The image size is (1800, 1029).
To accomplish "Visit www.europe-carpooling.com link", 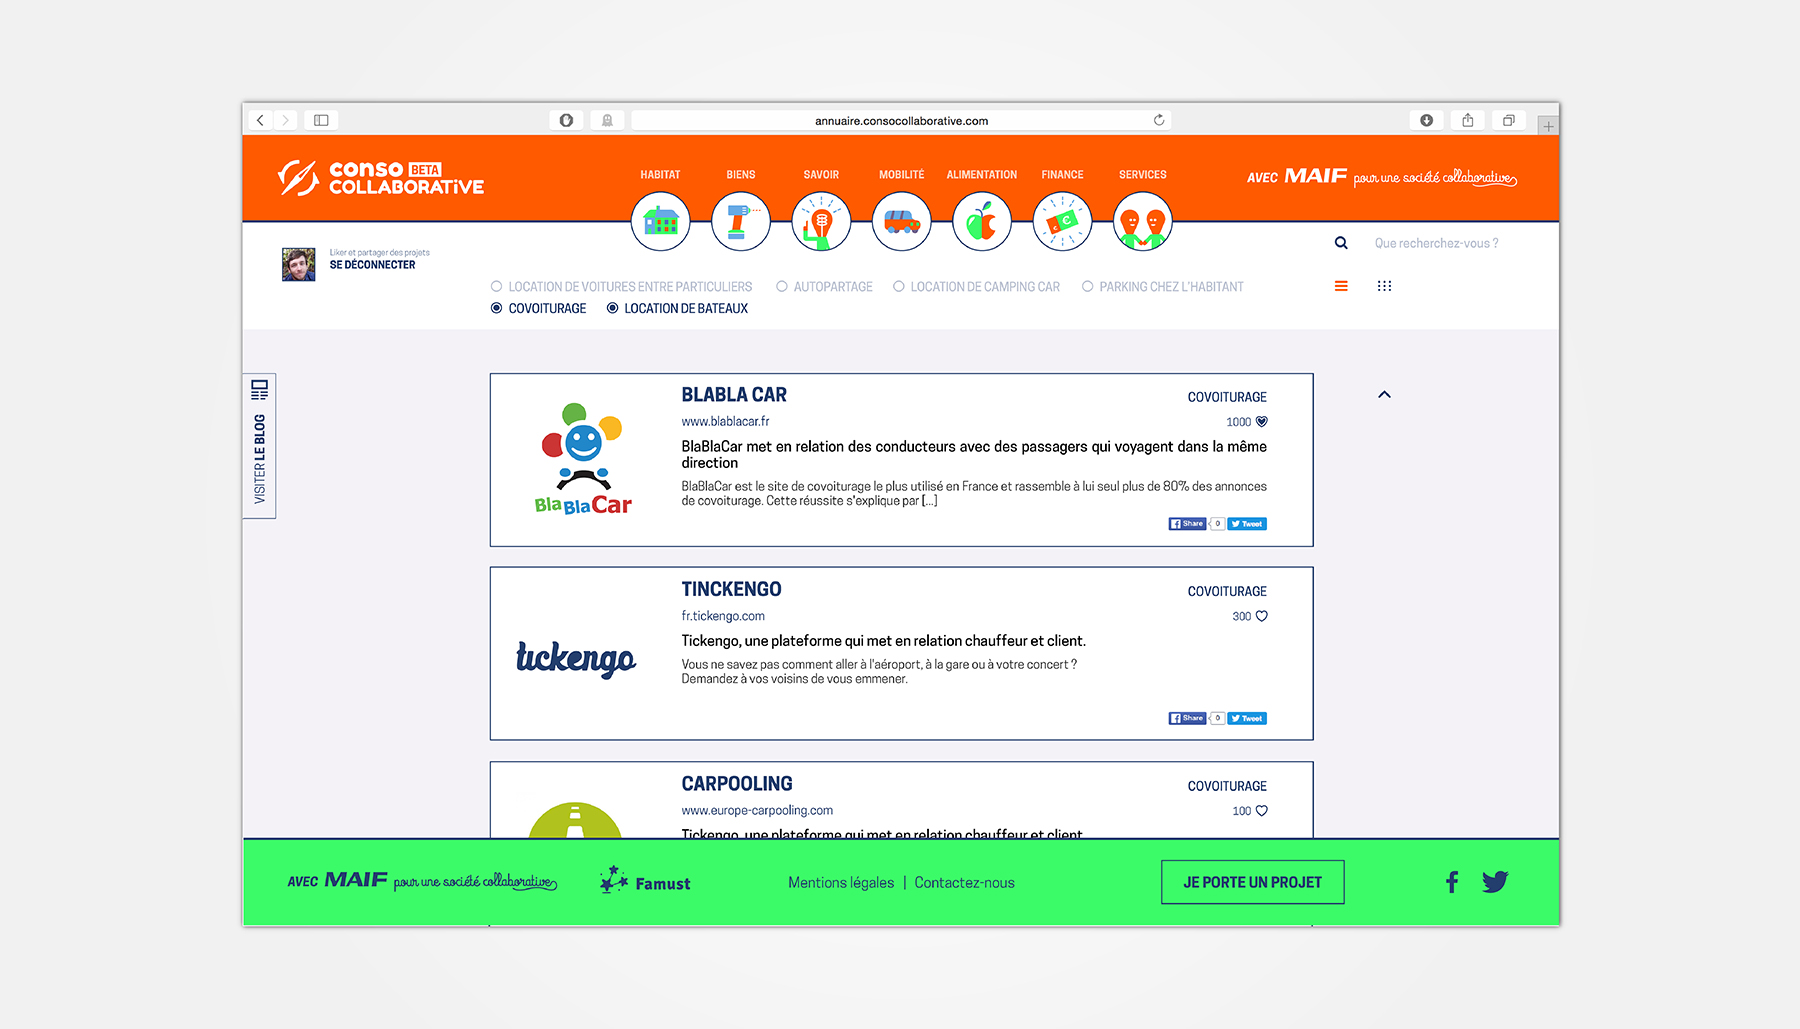I will tap(757, 811).
